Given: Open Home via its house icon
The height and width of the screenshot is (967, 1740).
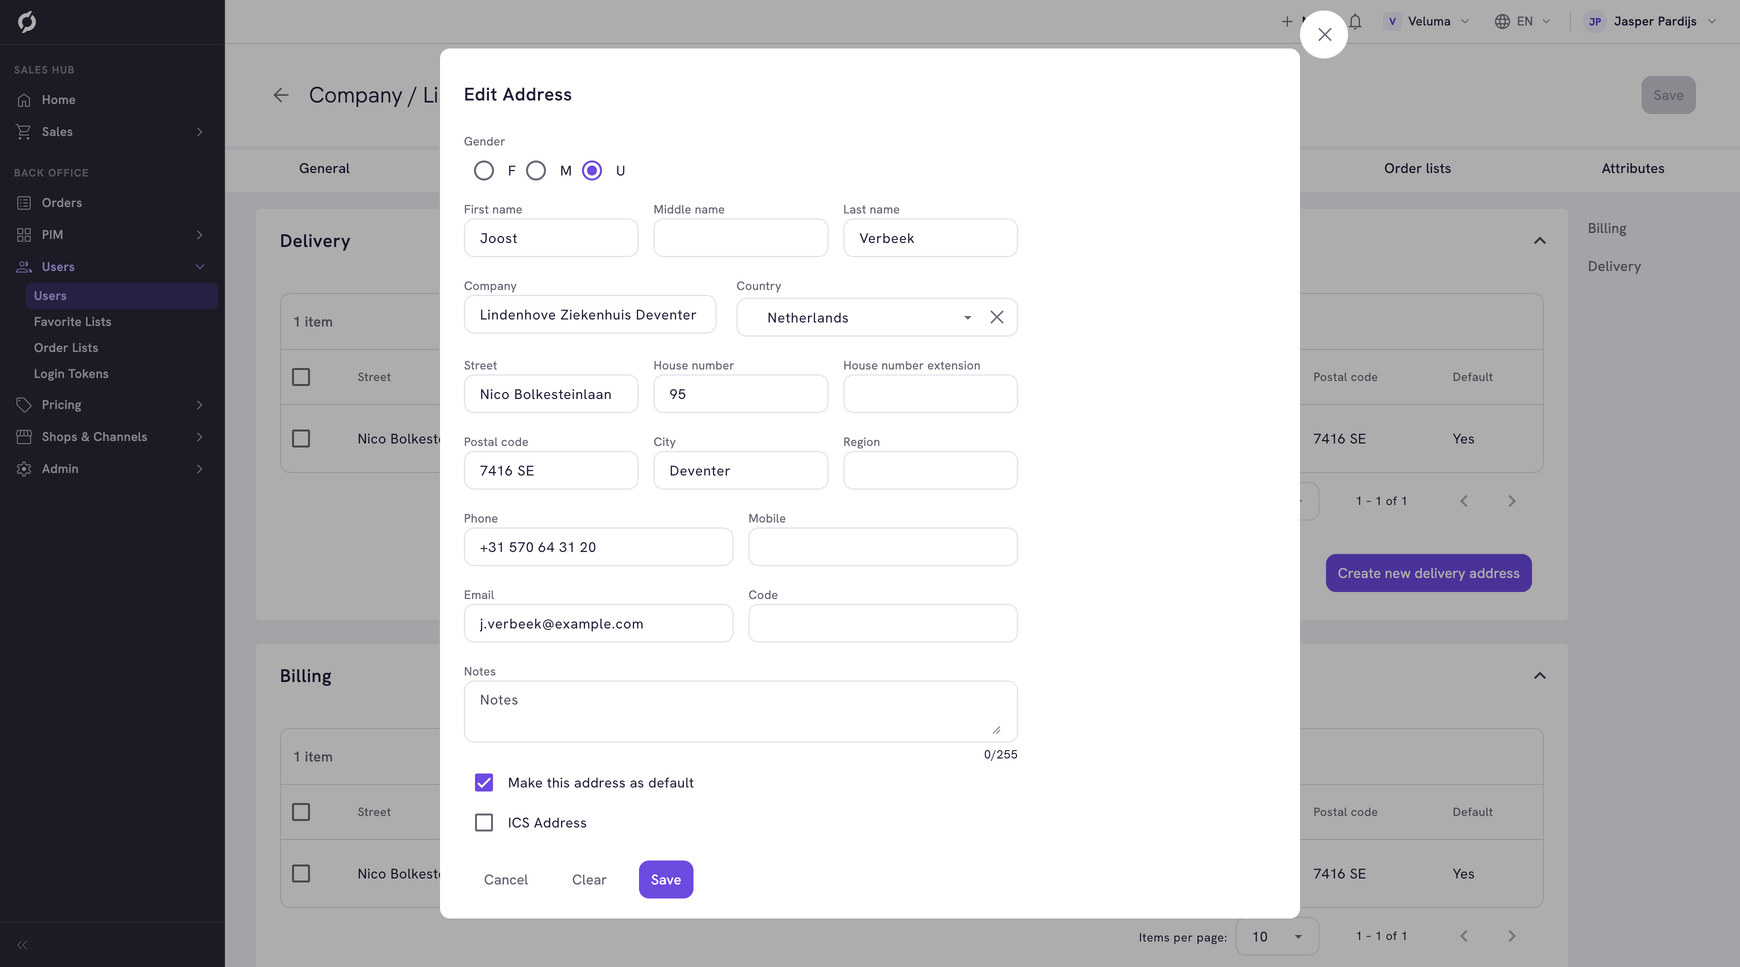Looking at the screenshot, I should click(24, 100).
